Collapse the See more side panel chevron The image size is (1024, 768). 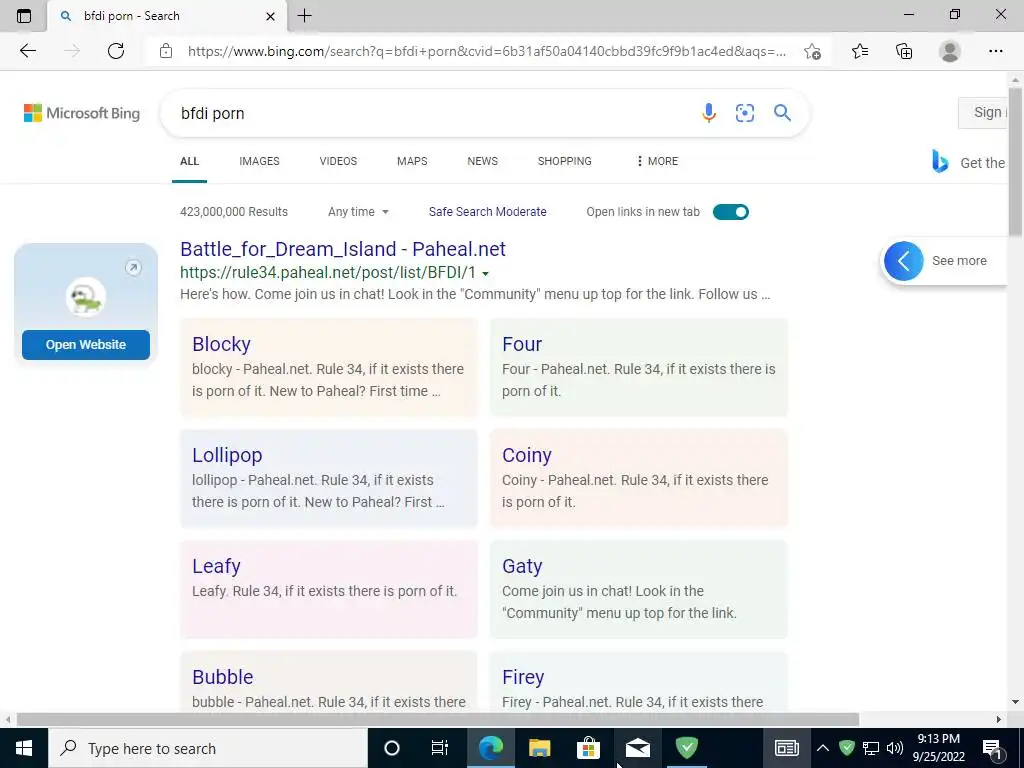click(904, 261)
